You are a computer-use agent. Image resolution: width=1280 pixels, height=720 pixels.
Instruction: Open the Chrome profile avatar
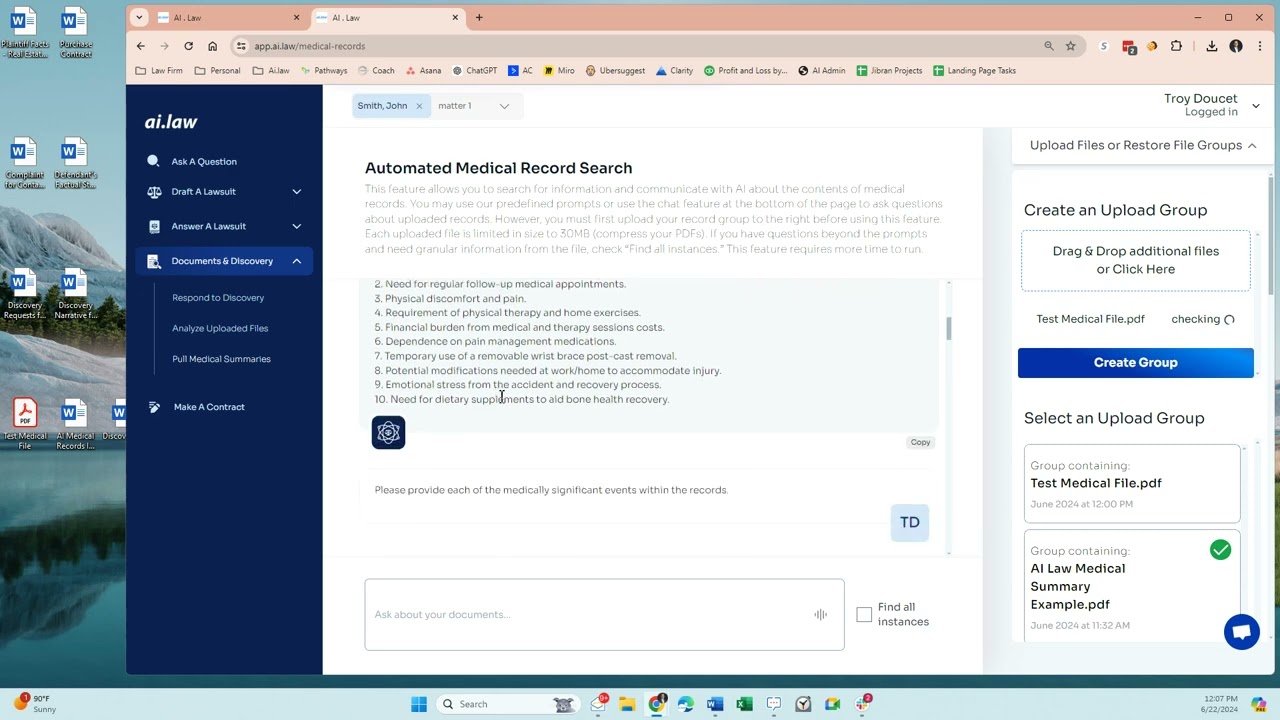(x=1236, y=46)
